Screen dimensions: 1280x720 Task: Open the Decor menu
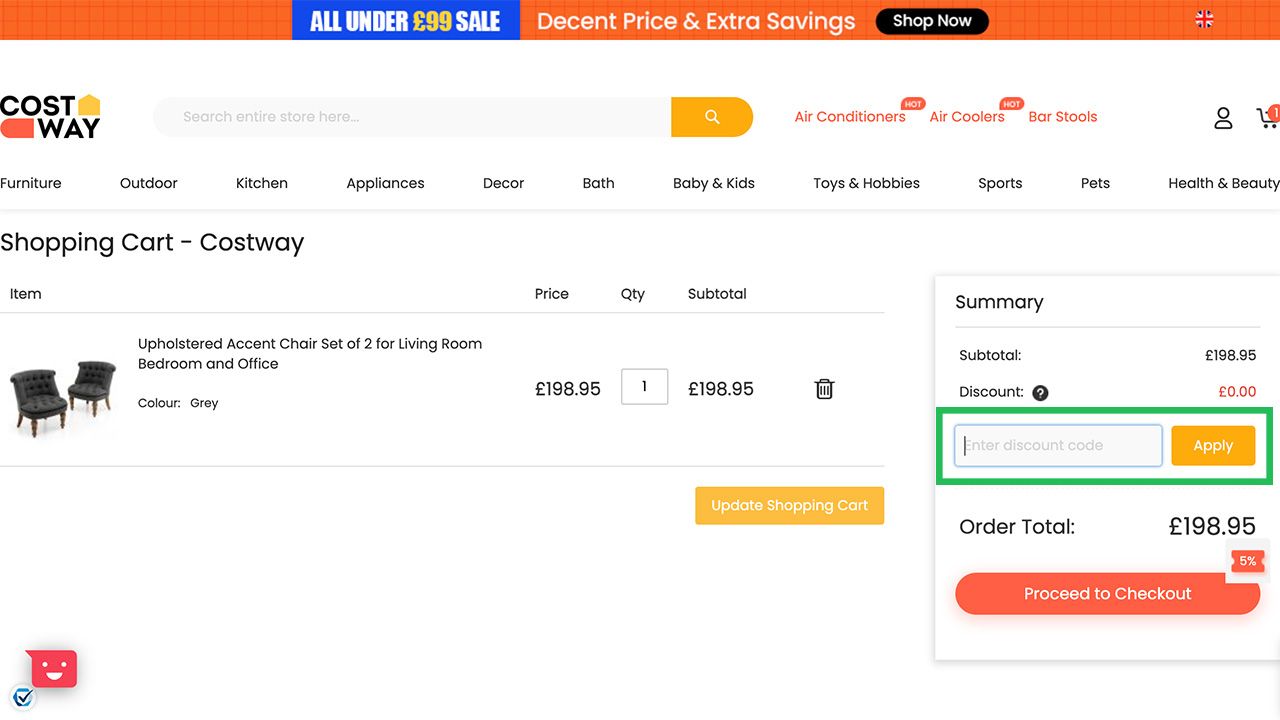(504, 183)
